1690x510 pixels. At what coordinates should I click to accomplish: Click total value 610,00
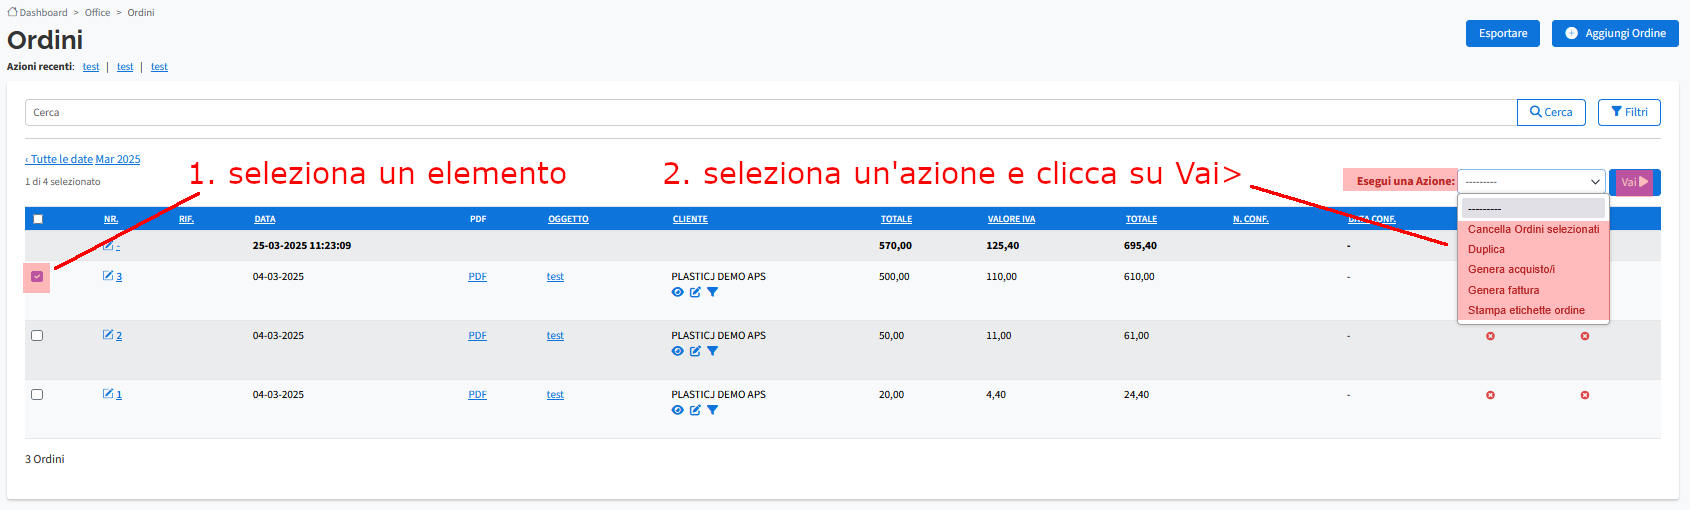1139,277
